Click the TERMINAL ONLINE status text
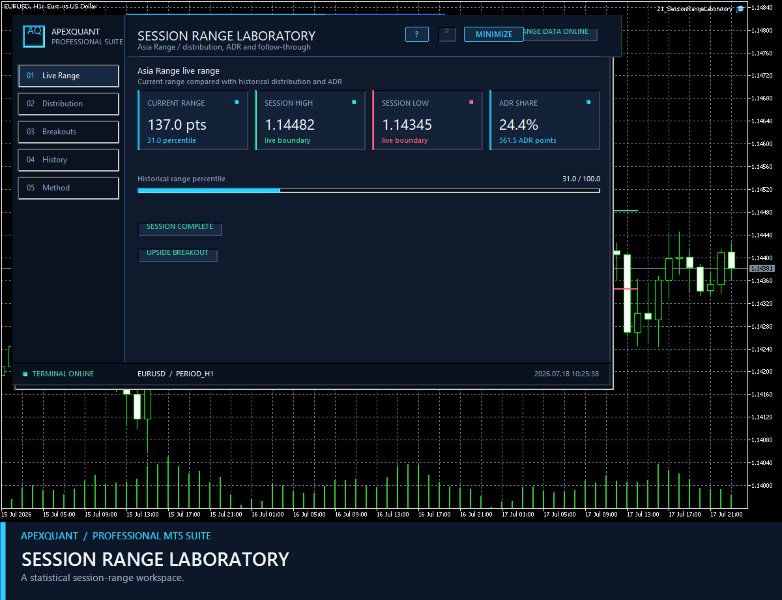This screenshot has width=782, height=600. (63, 374)
